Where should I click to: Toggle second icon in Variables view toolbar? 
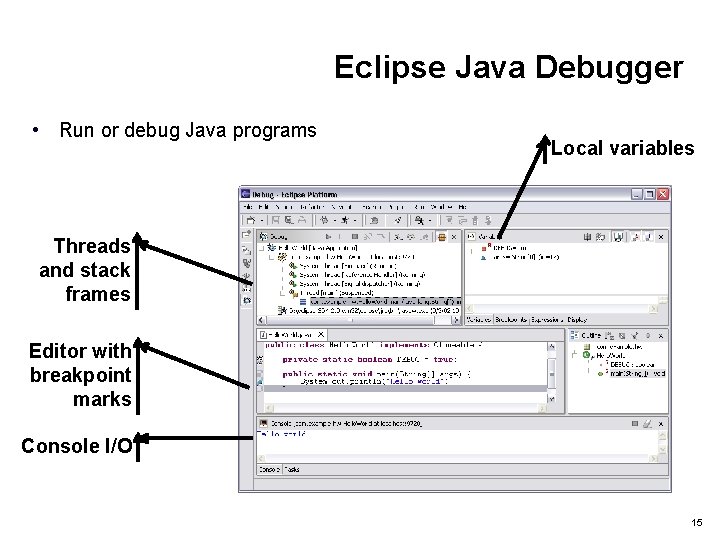(600, 237)
